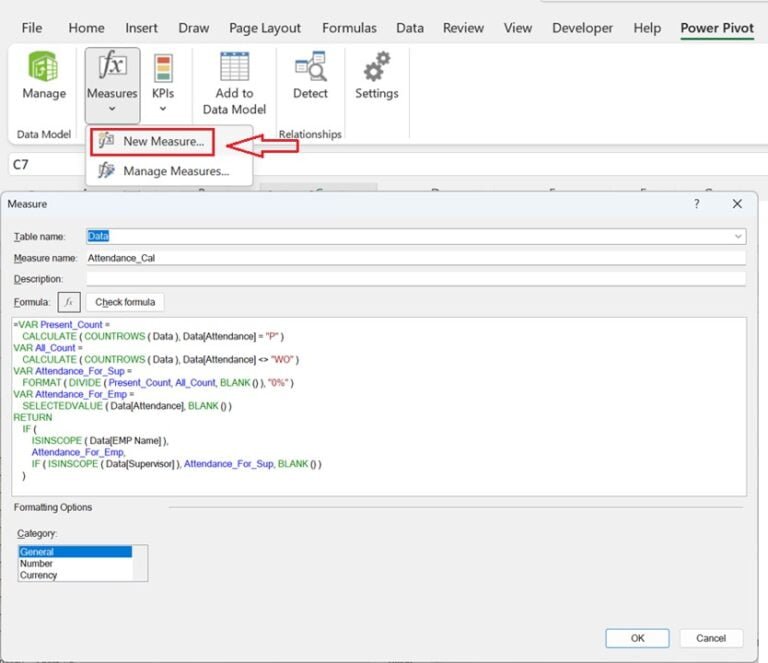Open the Help tab
768x663 pixels.
[647, 28]
